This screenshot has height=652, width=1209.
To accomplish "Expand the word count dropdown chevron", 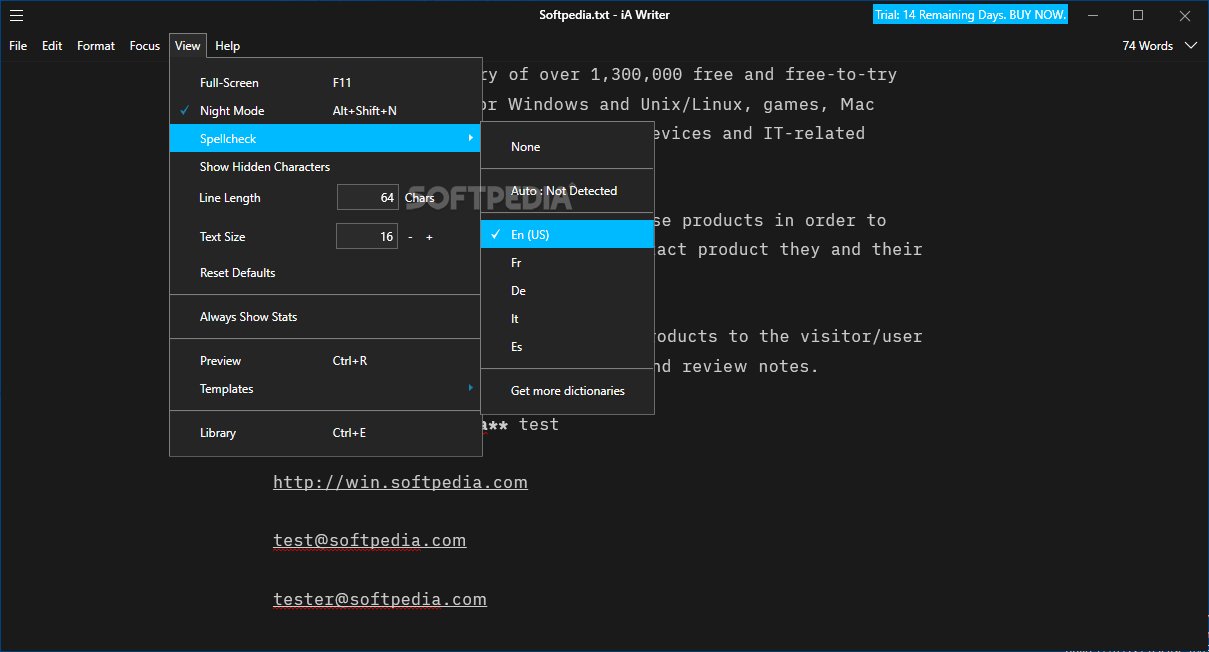I will [1190, 46].
